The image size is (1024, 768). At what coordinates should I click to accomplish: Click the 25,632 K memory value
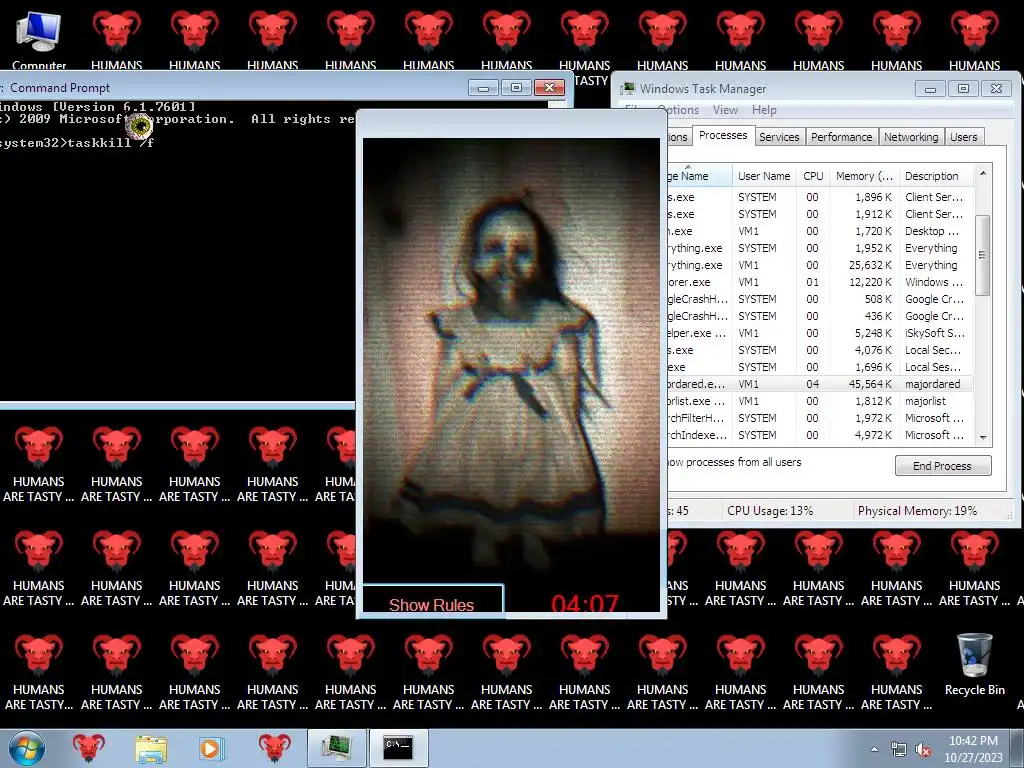pos(870,265)
